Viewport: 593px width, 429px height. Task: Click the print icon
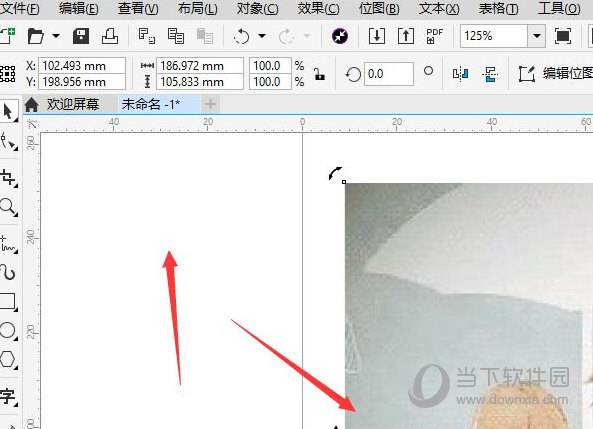110,36
